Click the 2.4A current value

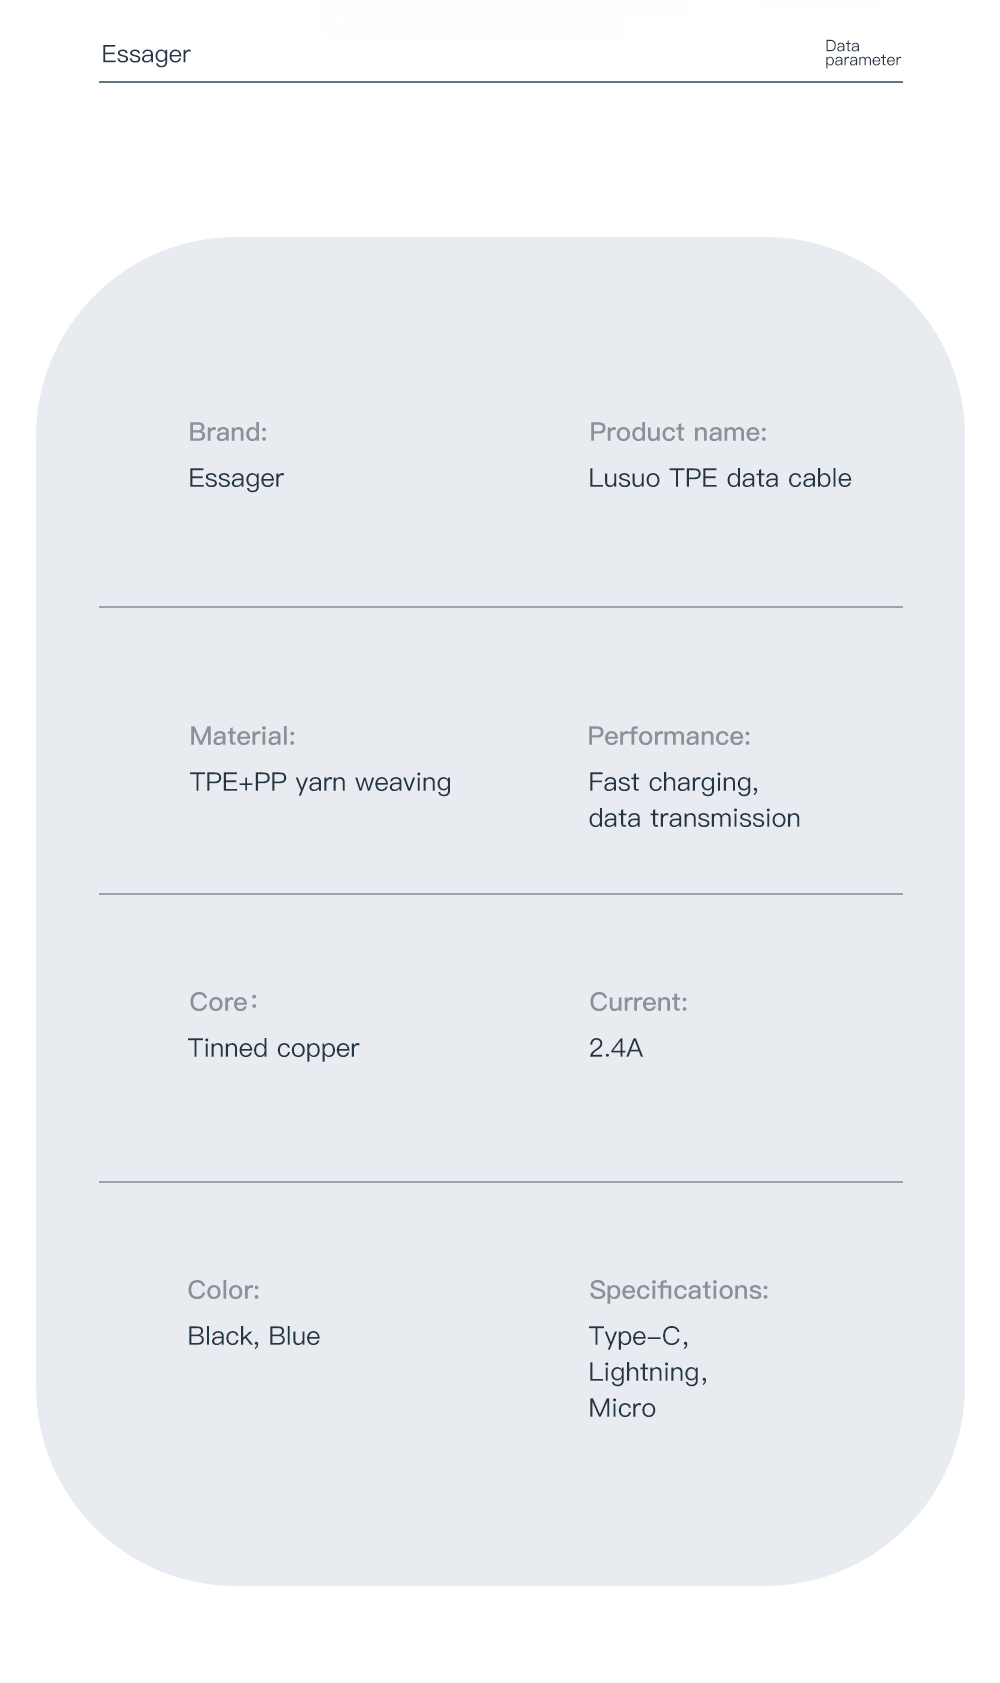[616, 1048]
